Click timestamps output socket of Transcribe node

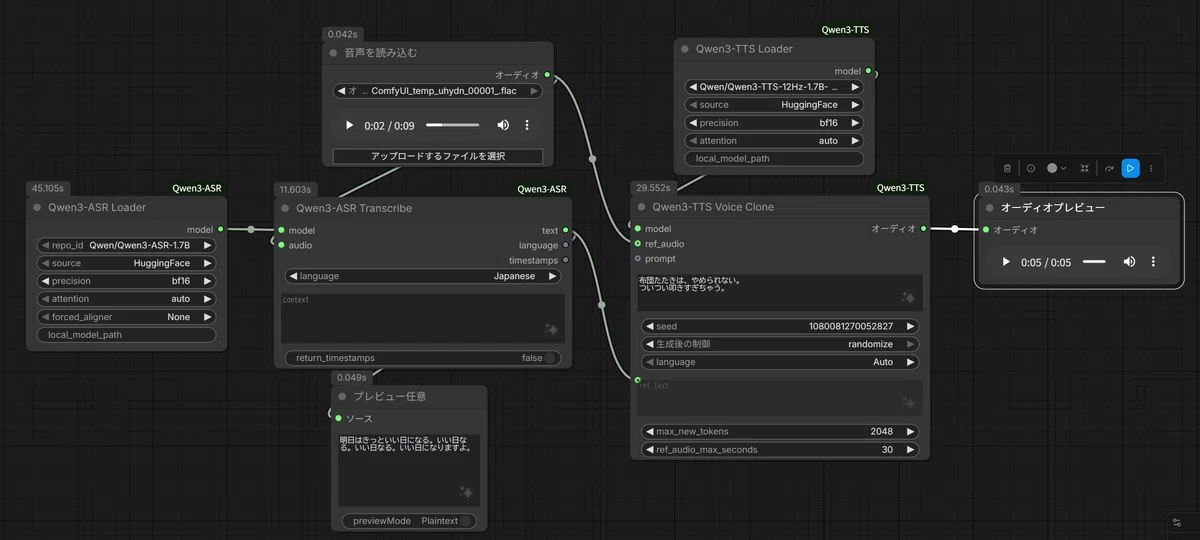[x=566, y=260]
